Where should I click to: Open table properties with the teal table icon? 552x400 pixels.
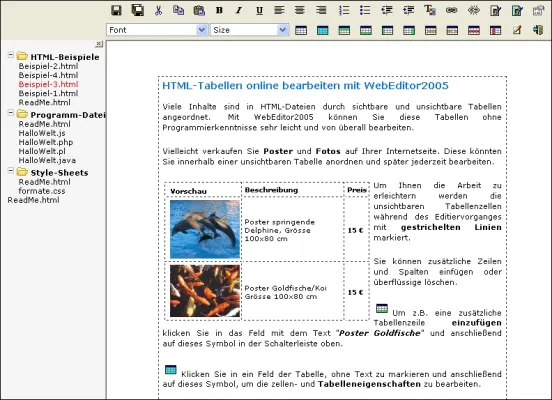click(x=322, y=30)
